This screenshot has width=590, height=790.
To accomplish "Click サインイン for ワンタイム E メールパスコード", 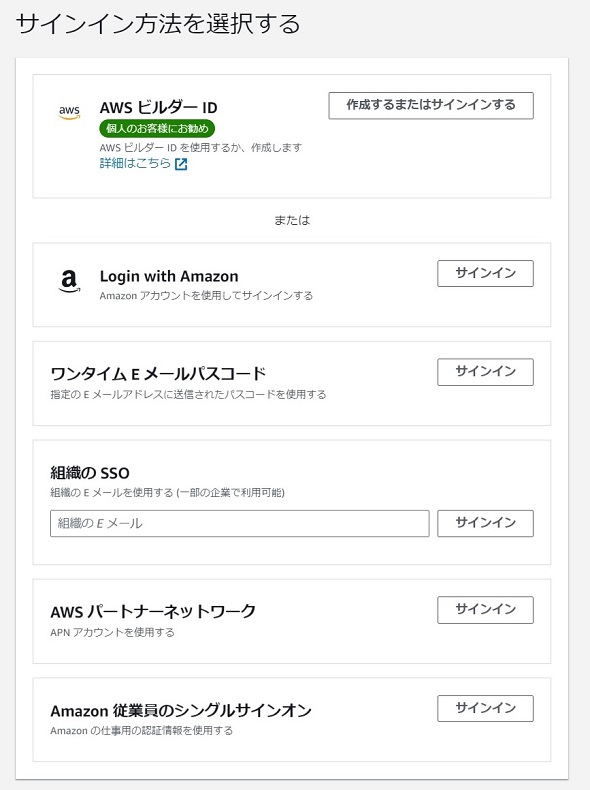I will (485, 372).
